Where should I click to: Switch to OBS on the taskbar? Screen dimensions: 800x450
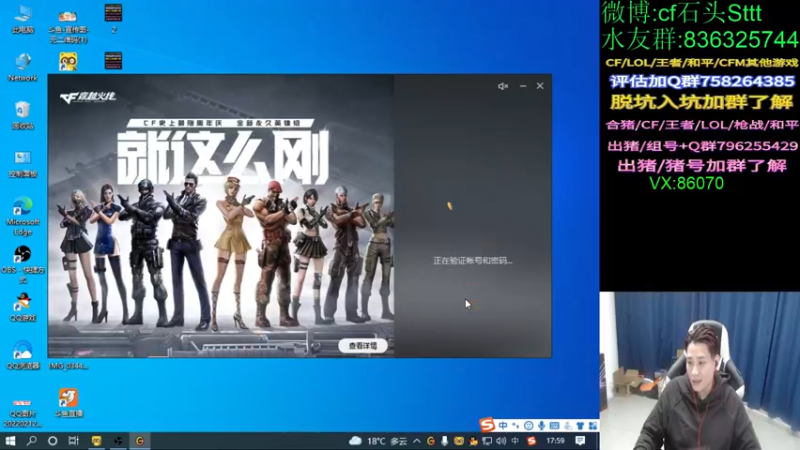118,440
